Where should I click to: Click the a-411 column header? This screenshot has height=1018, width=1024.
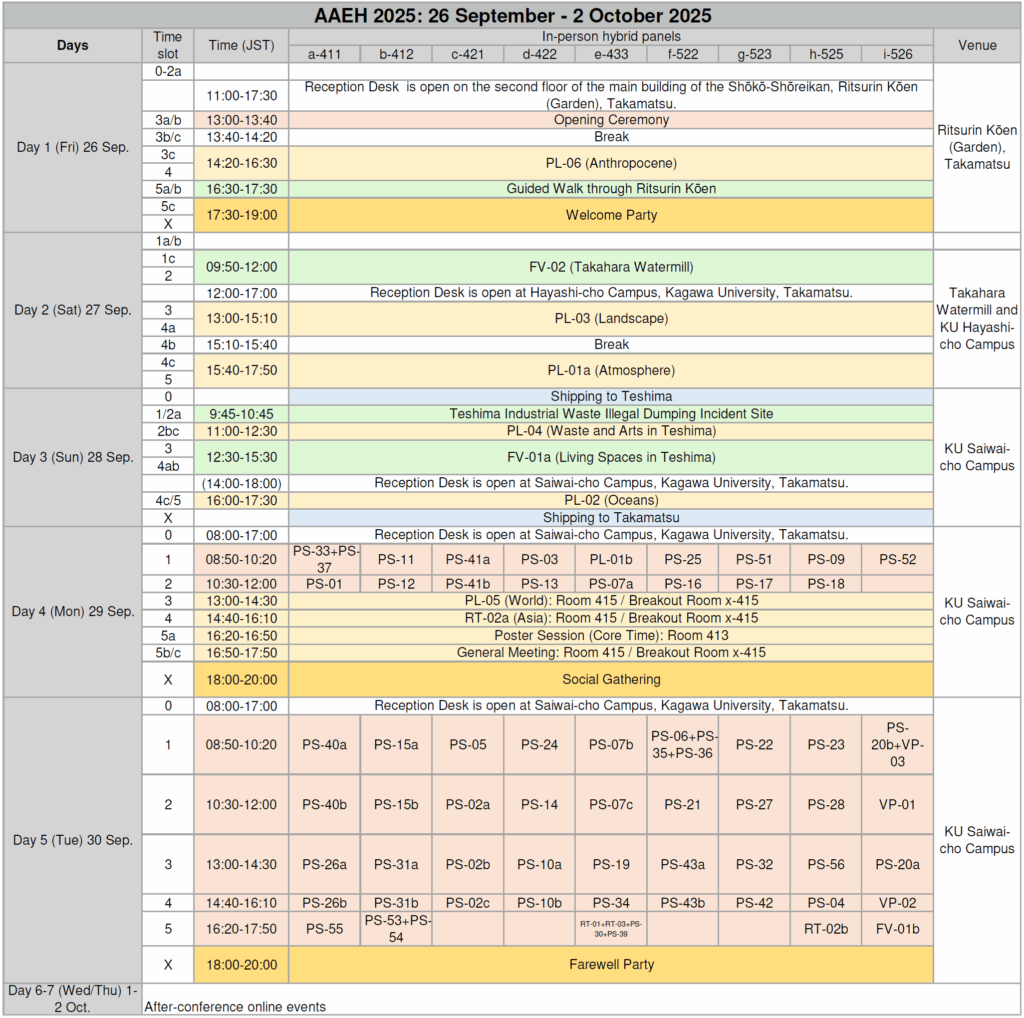324,54
